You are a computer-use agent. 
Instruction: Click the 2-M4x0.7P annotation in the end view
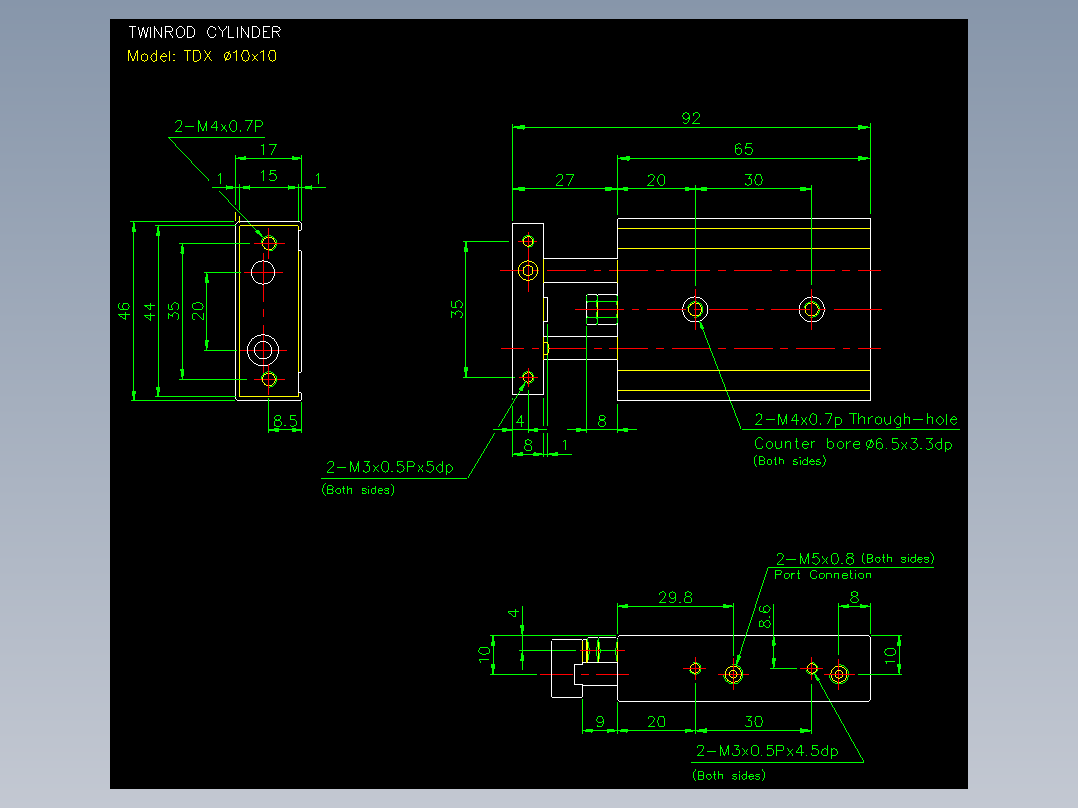tap(219, 126)
